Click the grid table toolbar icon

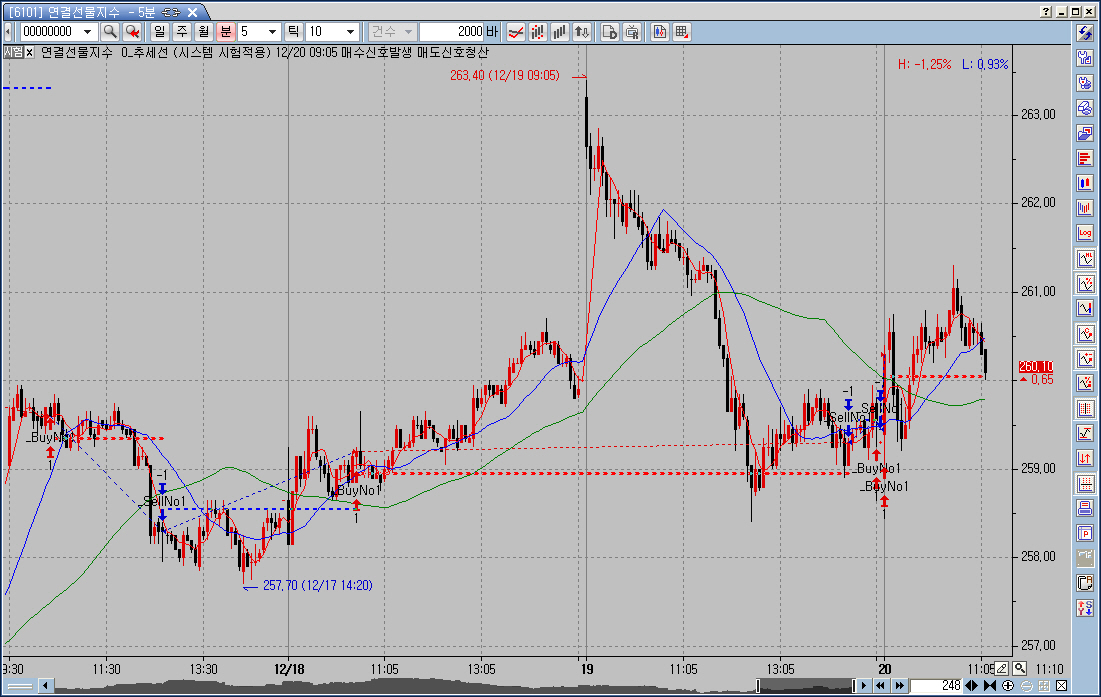pos(681,32)
